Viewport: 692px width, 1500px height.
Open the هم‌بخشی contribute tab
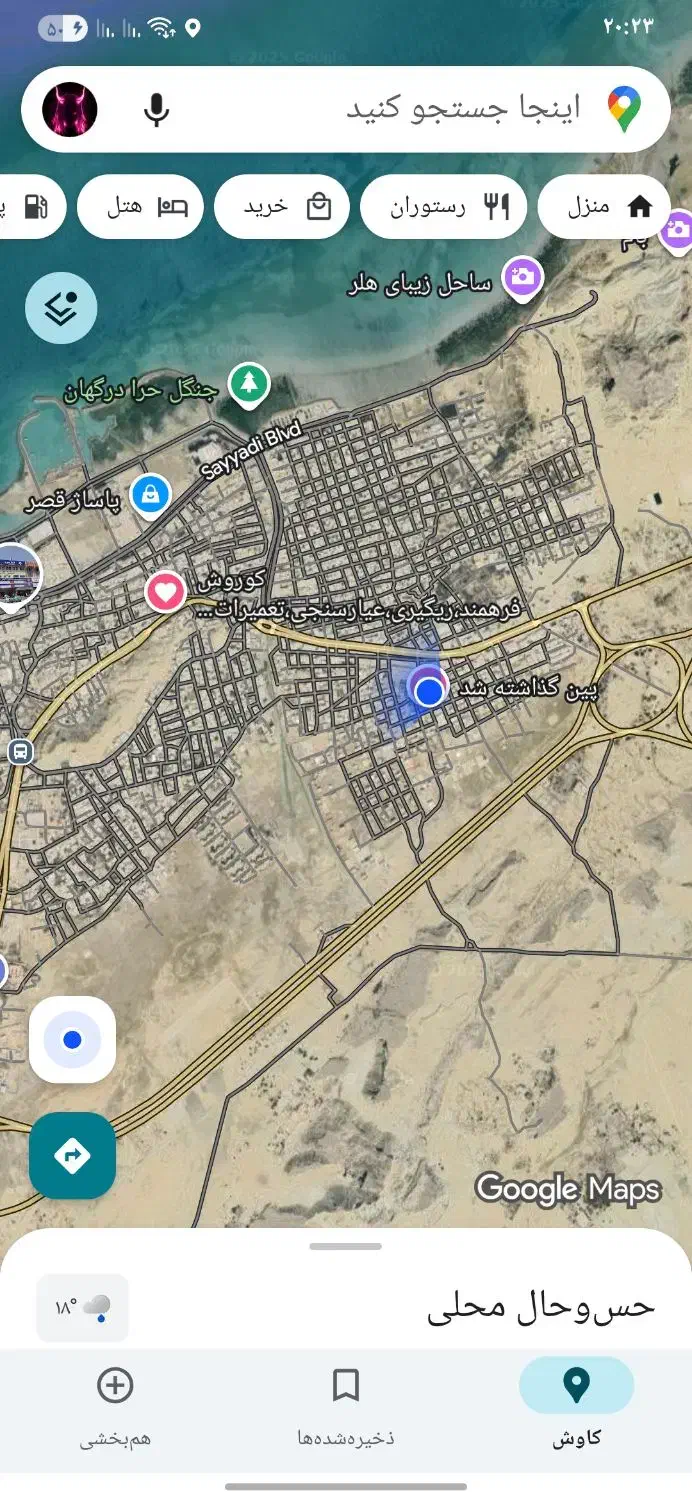point(115,1408)
